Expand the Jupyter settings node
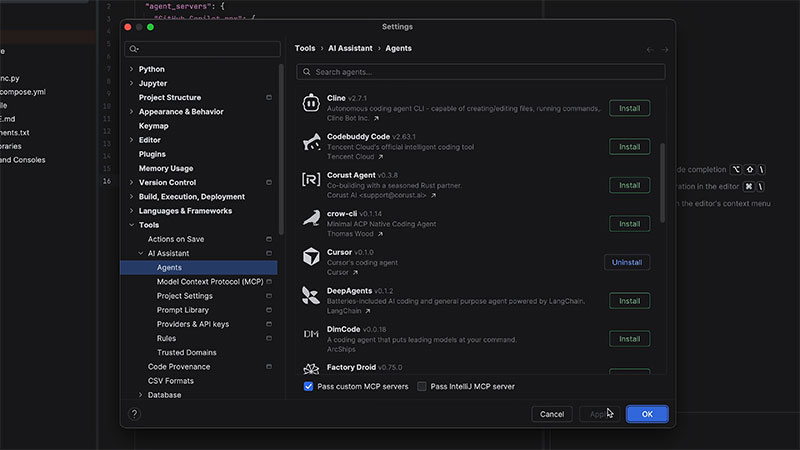This screenshot has width=800, height=450. point(132,83)
